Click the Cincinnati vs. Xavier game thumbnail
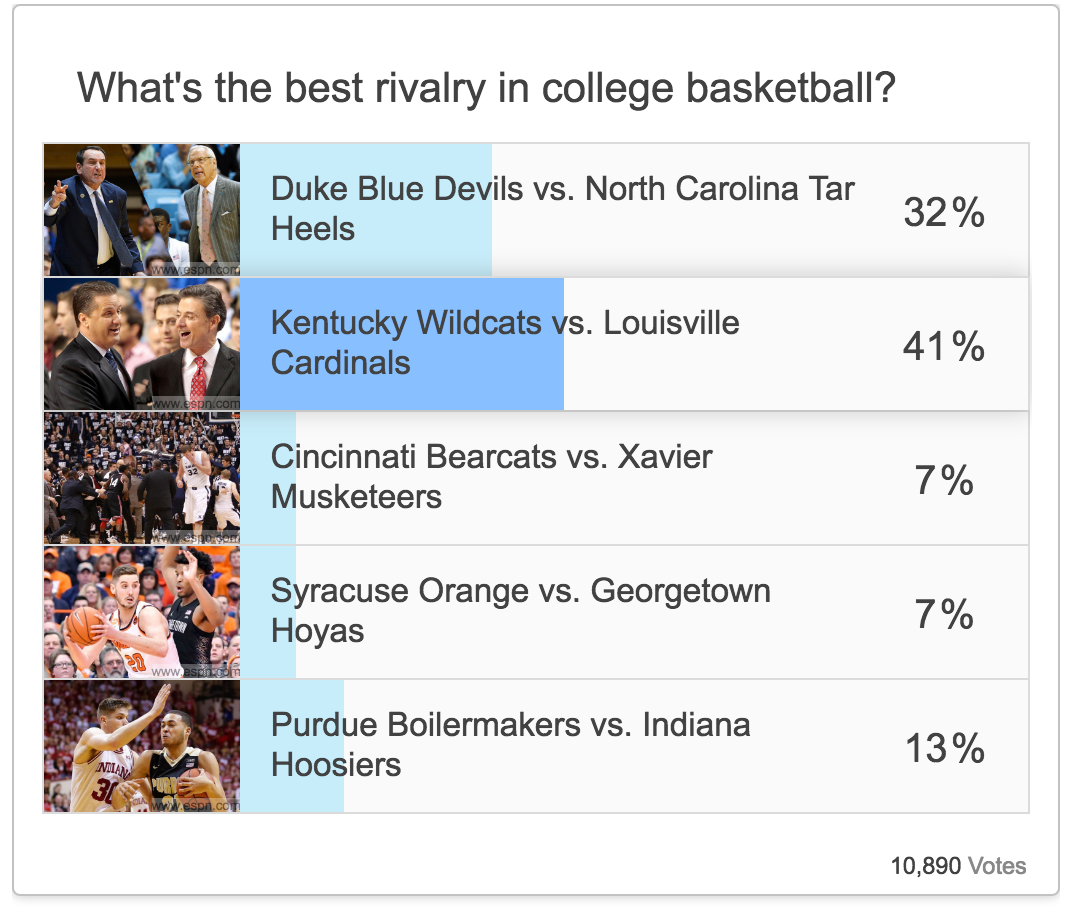1076x918 pixels. [141, 478]
